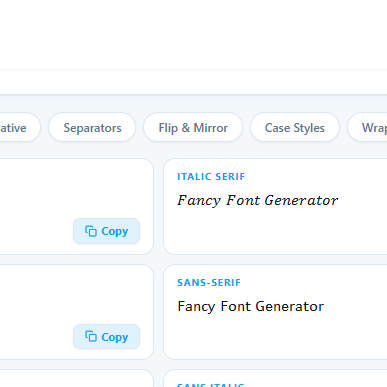
Task: Click the lower Copy button beside Sans-Serif card
Action: click(x=106, y=337)
